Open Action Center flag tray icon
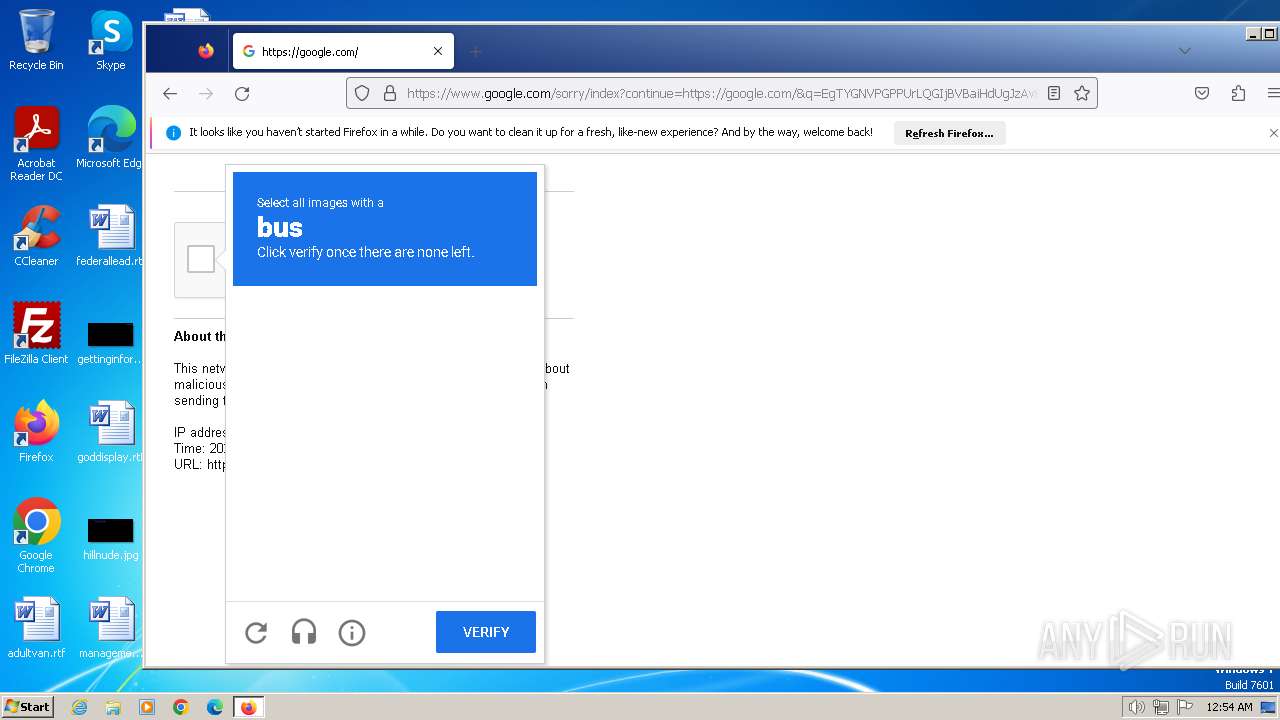The width and height of the screenshot is (1280, 720). tap(1185, 707)
